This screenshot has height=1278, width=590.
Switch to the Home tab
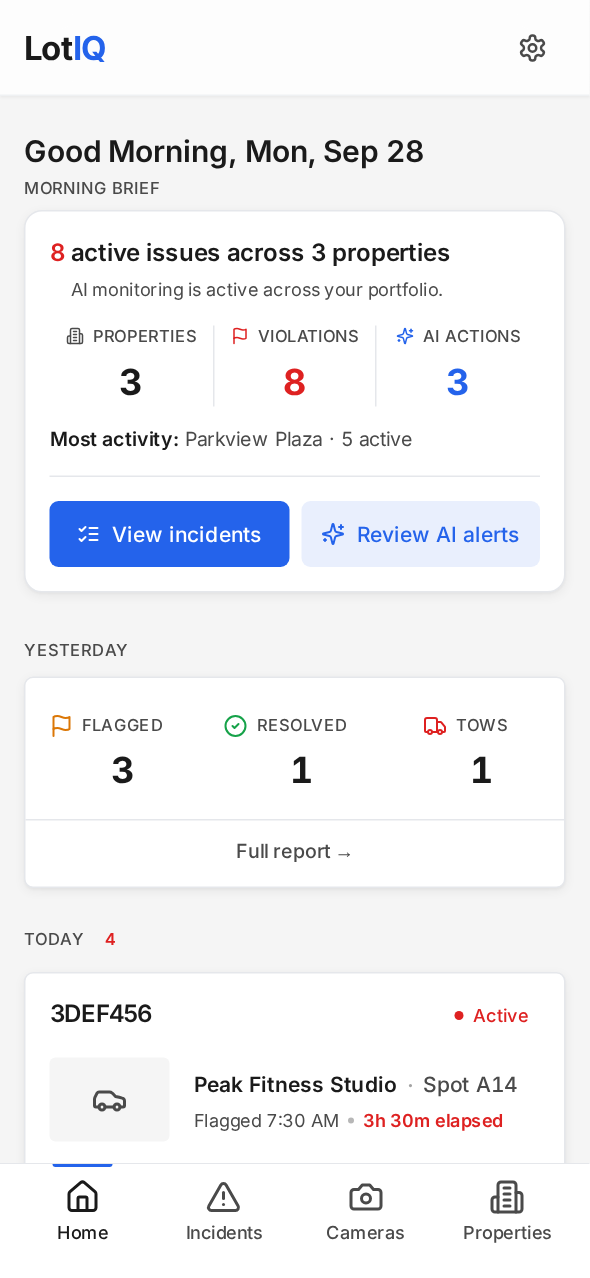coord(82,1211)
